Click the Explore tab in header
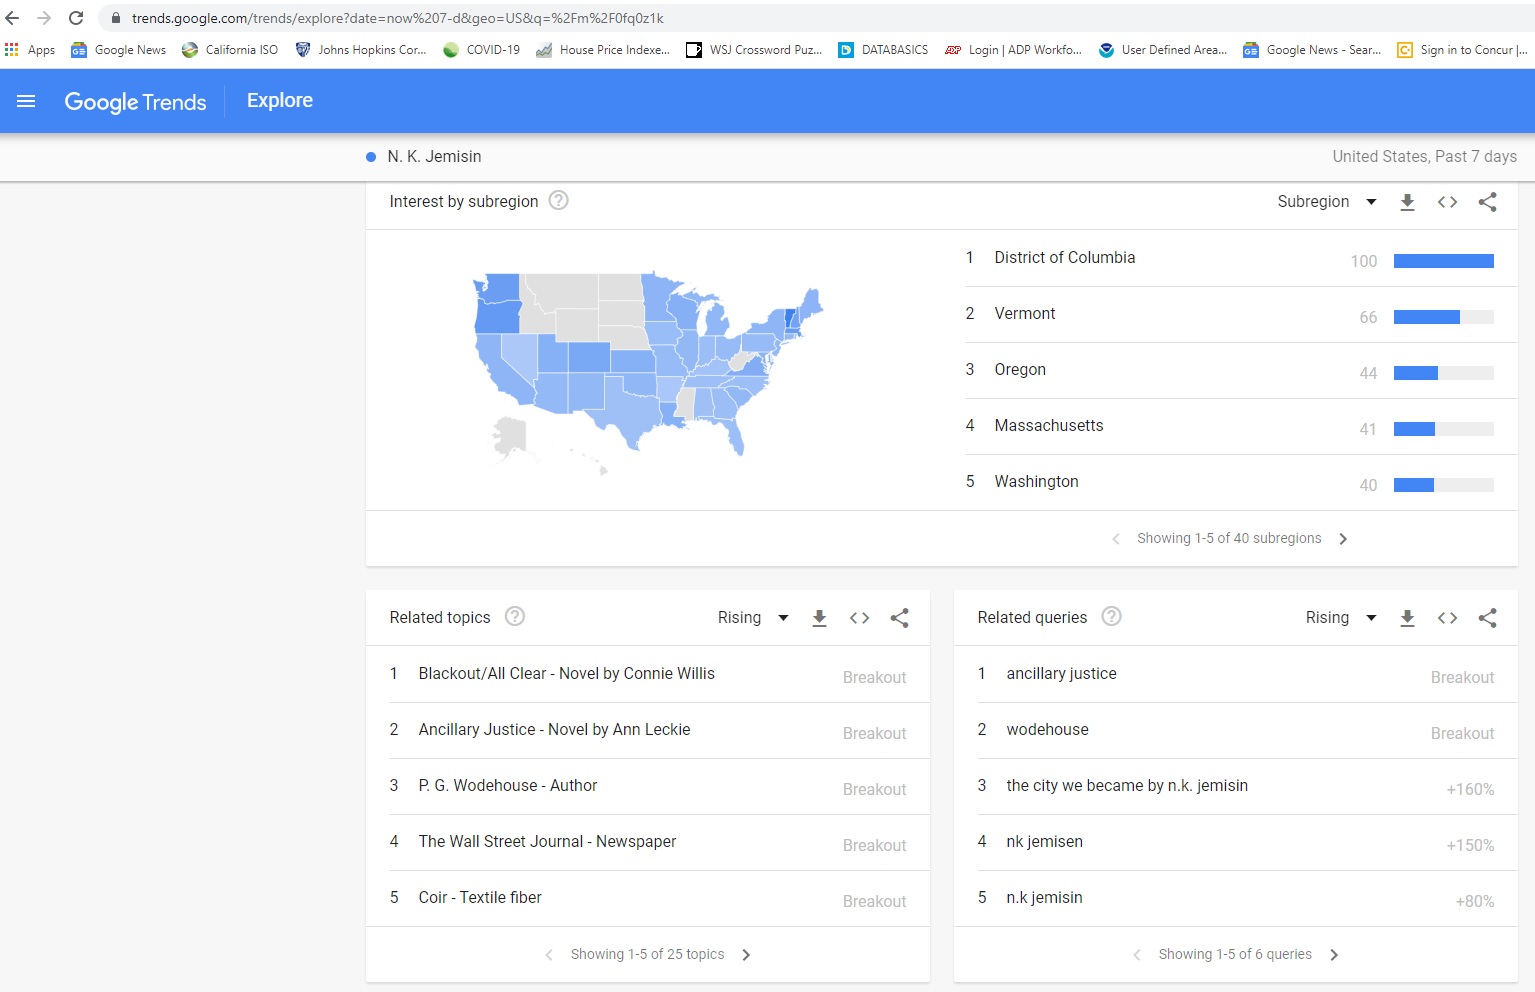Image resolution: width=1535 pixels, height=992 pixels. (280, 101)
